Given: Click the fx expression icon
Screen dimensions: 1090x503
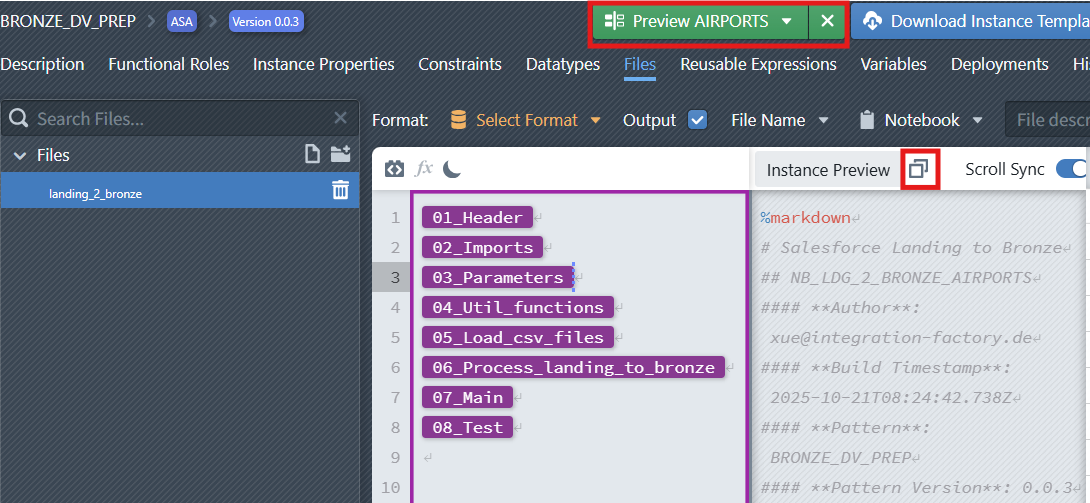Looking at the screenshot, I should (424, 170).
